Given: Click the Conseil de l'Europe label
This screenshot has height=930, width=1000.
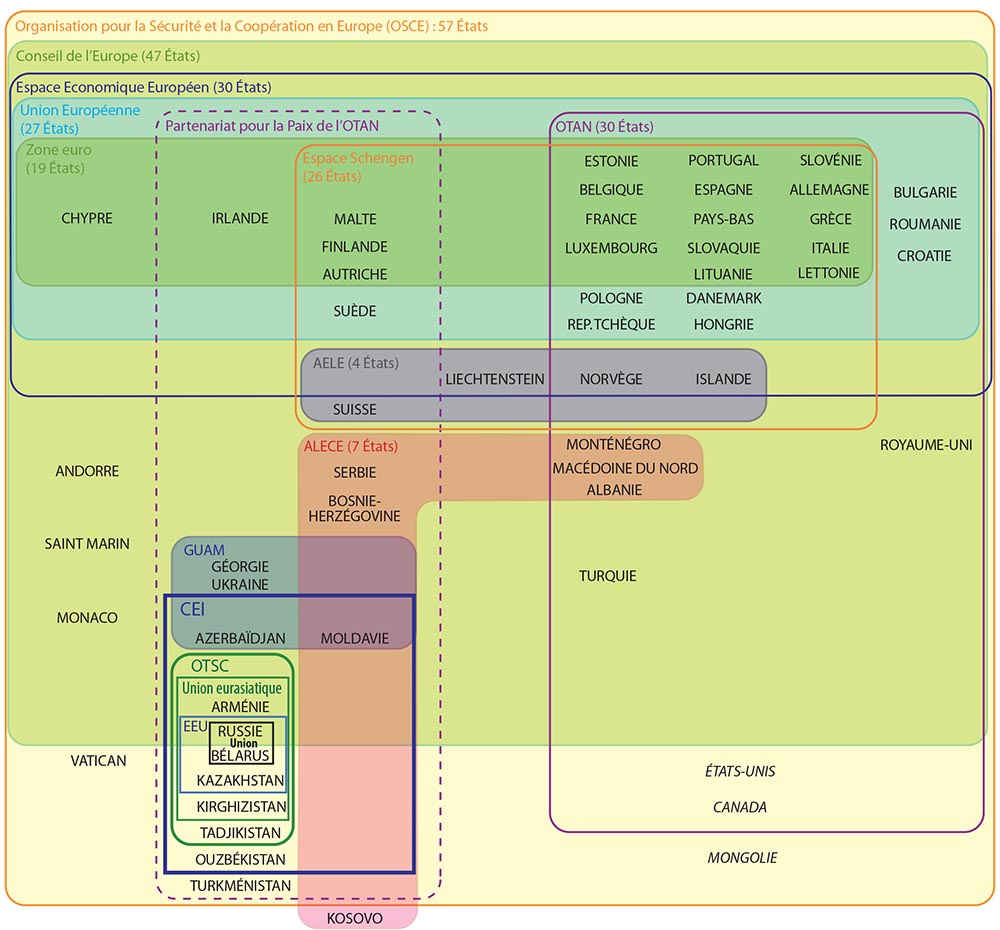Looking at the screenshot, I should 110,57.
